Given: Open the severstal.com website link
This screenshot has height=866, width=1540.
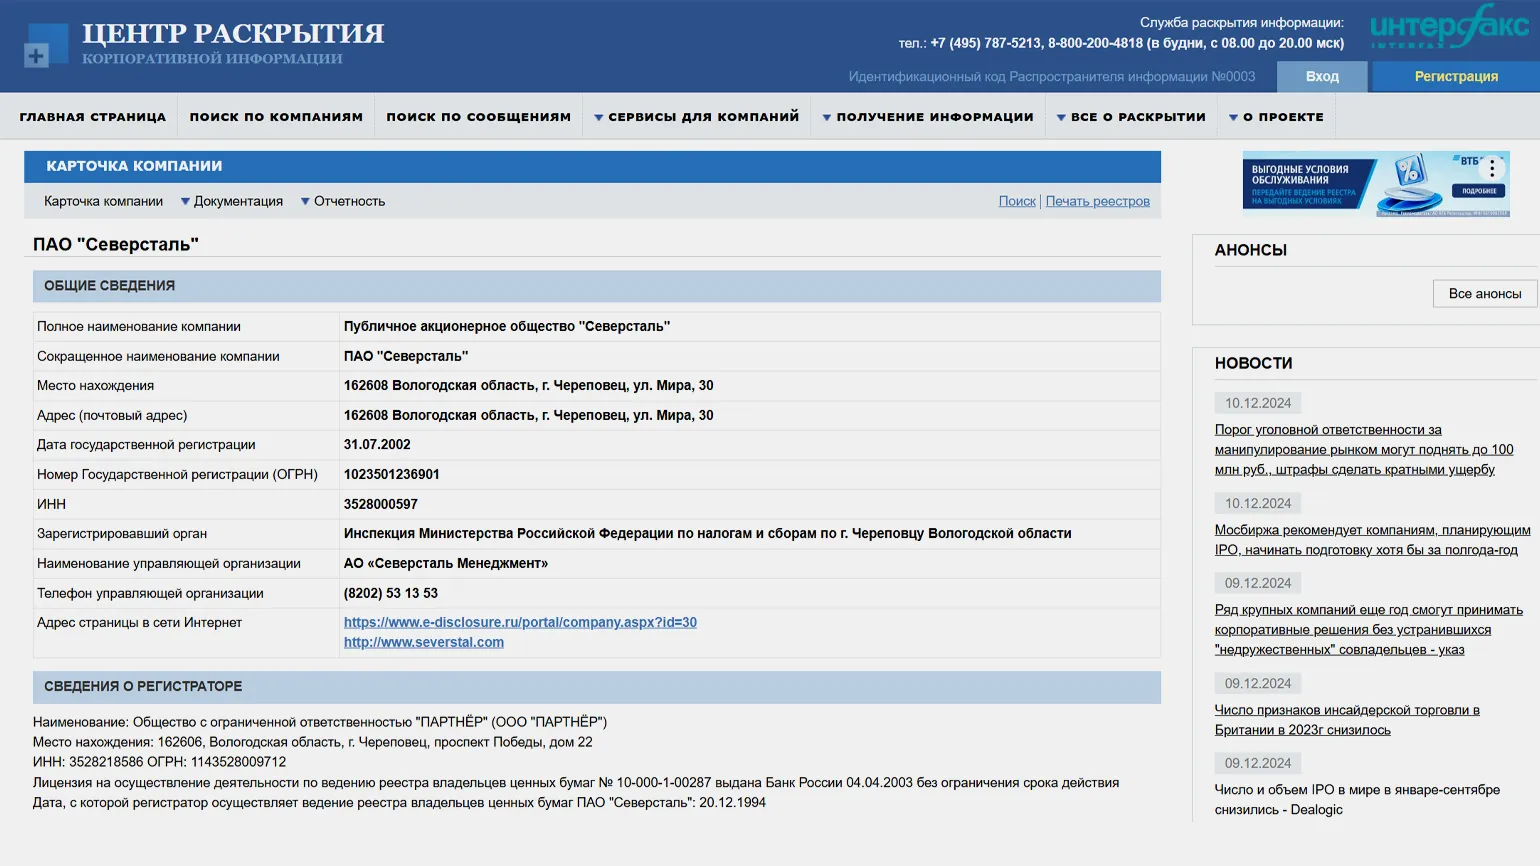Looking at the screenshot, I should point(424,642).
